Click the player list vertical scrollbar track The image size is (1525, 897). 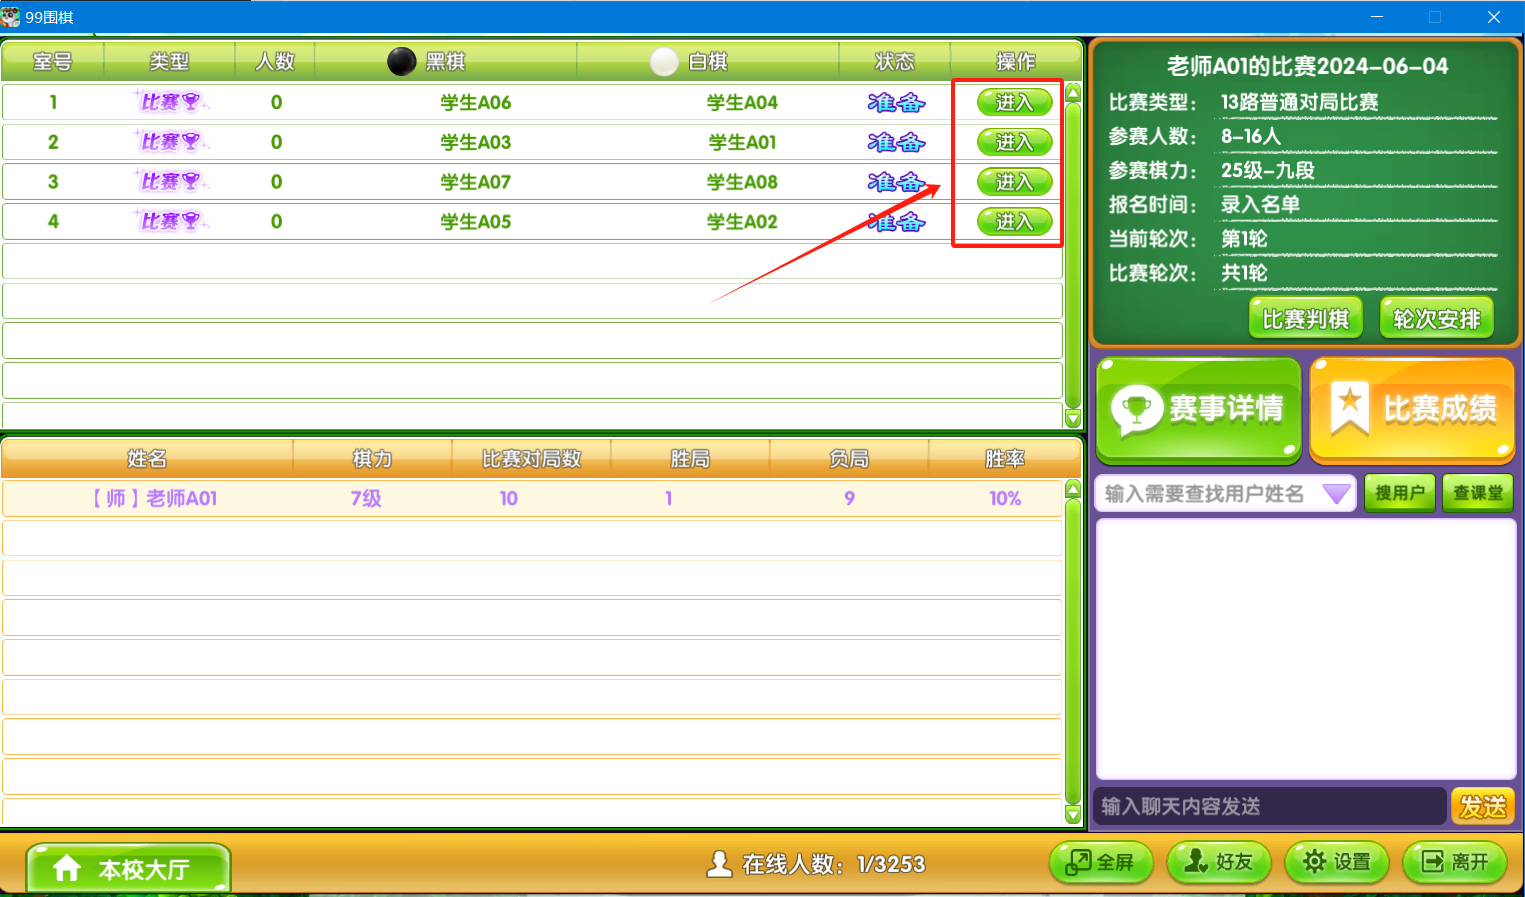1073,652
